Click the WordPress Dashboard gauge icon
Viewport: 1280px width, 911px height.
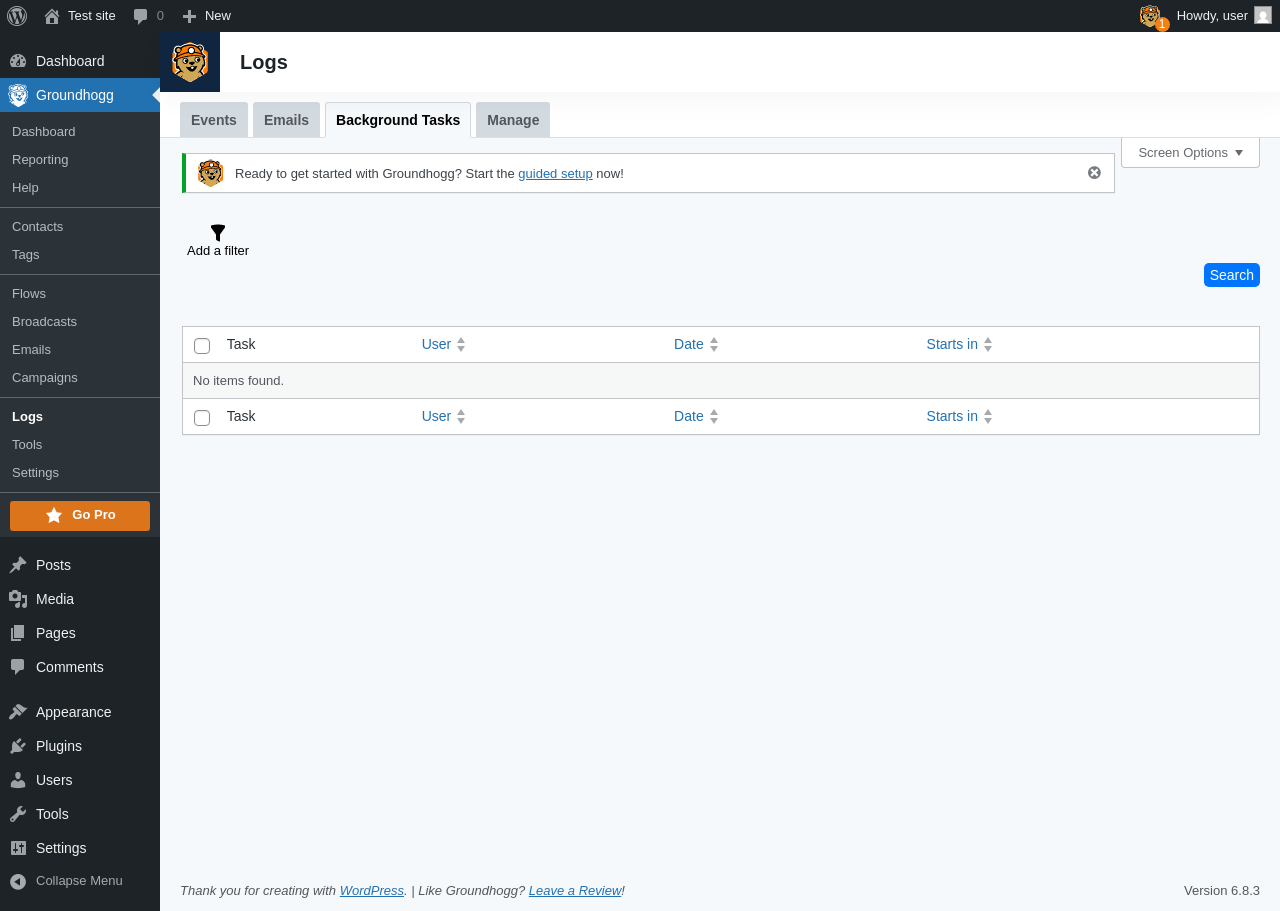18,61
